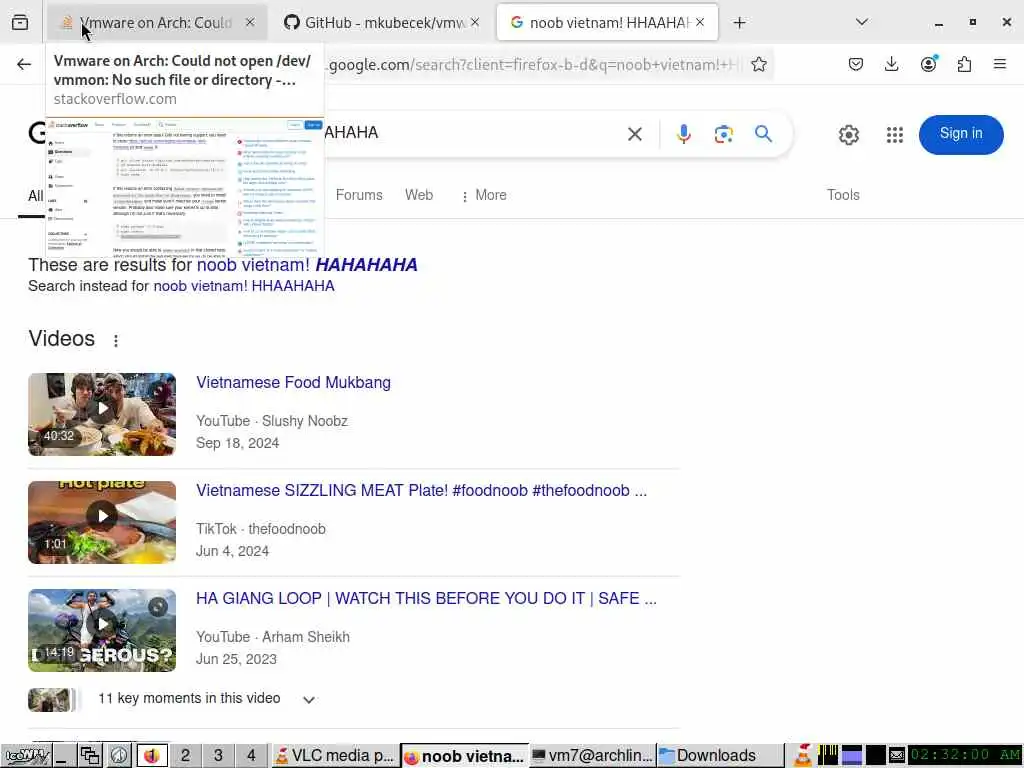Viewport: 1024px width, 768px height.
Task: Expand 11 key moments in this video
Action: 309,699
